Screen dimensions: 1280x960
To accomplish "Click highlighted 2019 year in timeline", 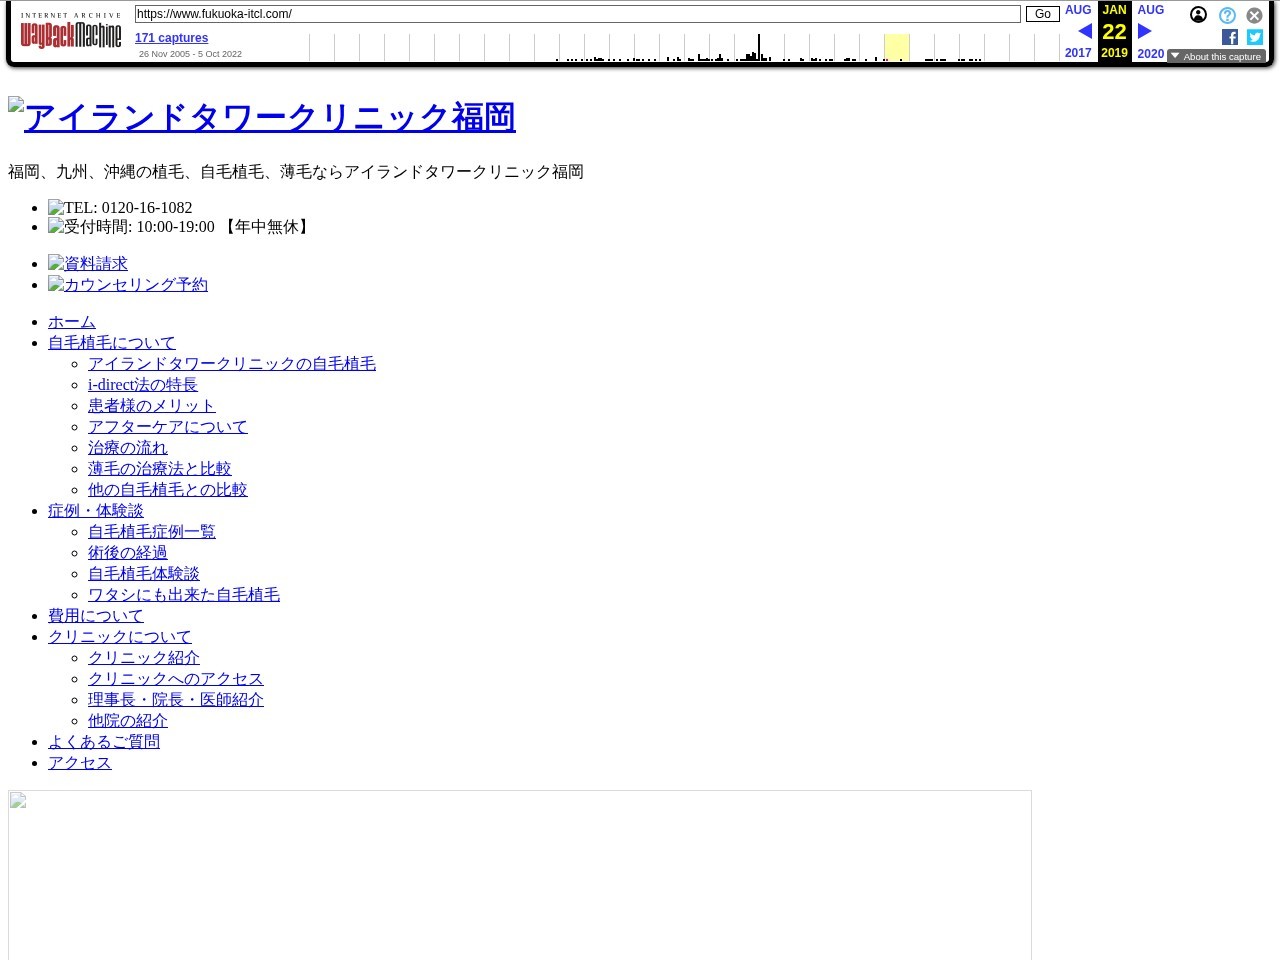I will (x=896, y=47).
